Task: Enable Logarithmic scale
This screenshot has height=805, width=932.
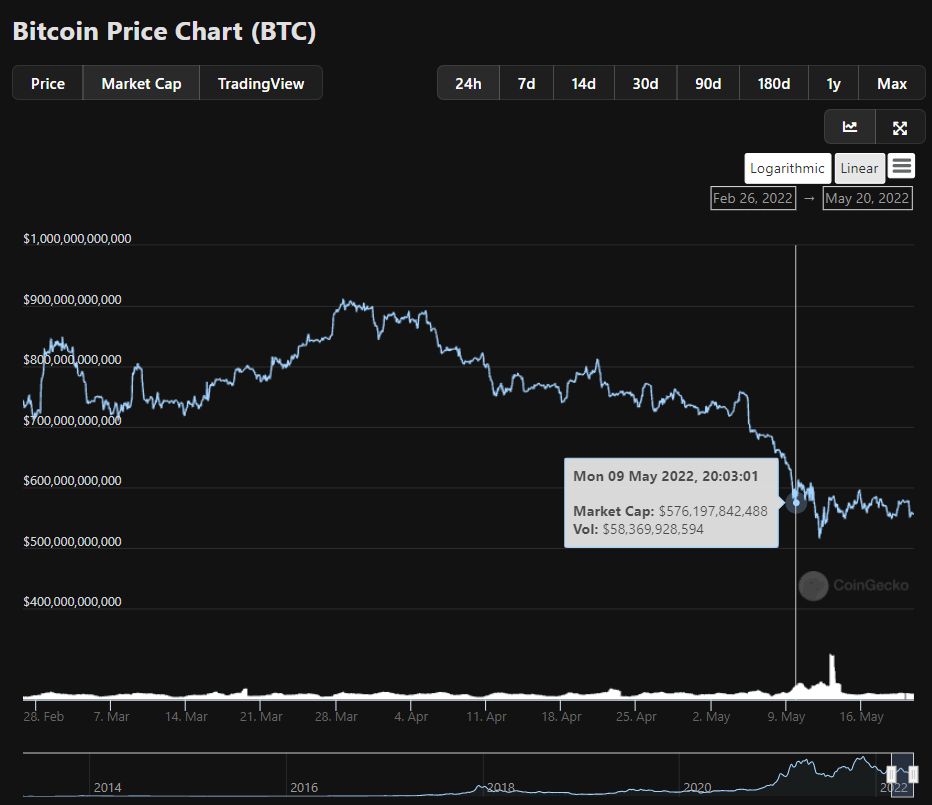Action: [x=787, y=168]
